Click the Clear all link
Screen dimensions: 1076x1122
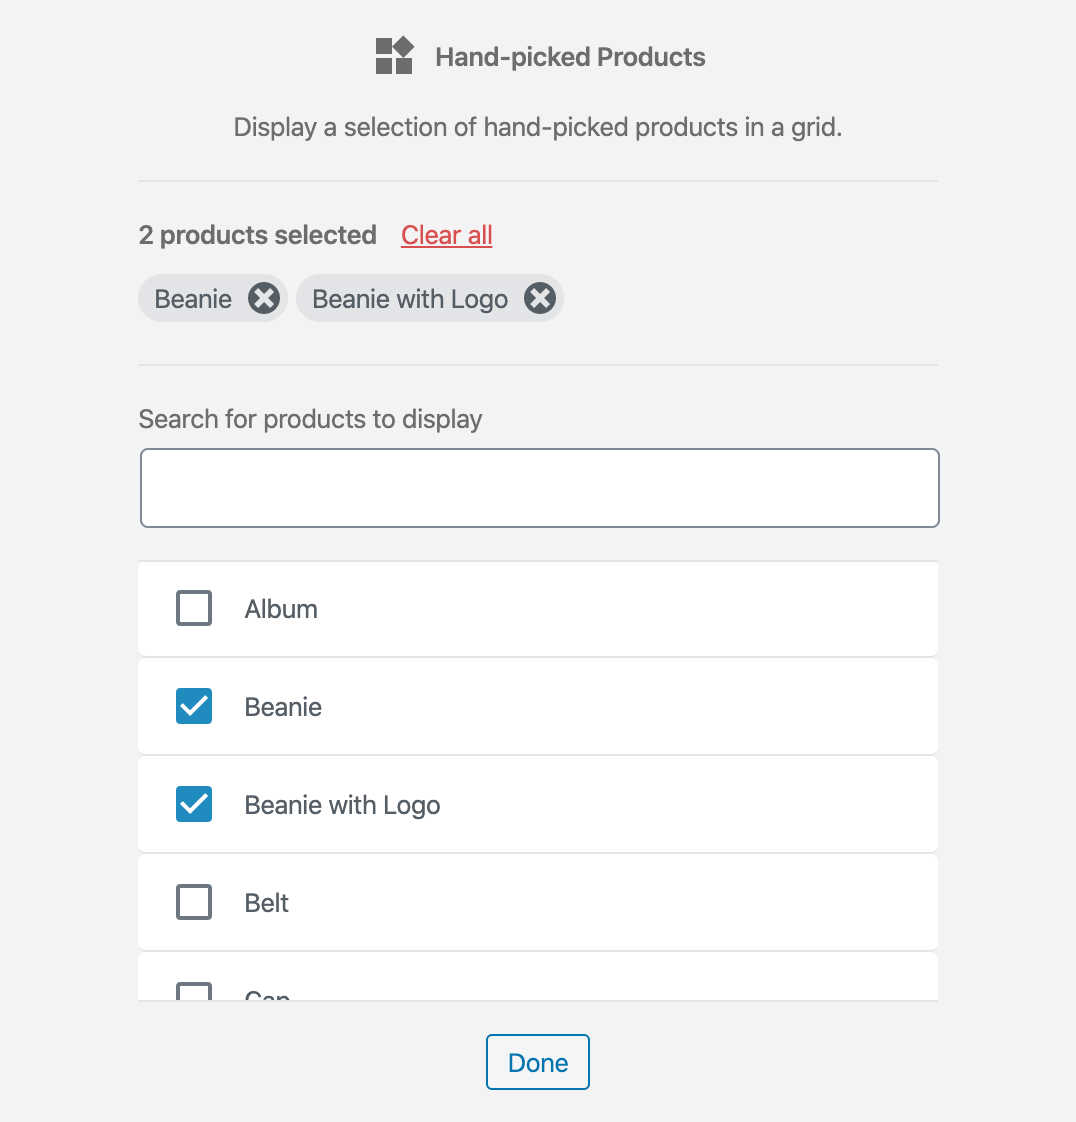(x=446, y=235)
